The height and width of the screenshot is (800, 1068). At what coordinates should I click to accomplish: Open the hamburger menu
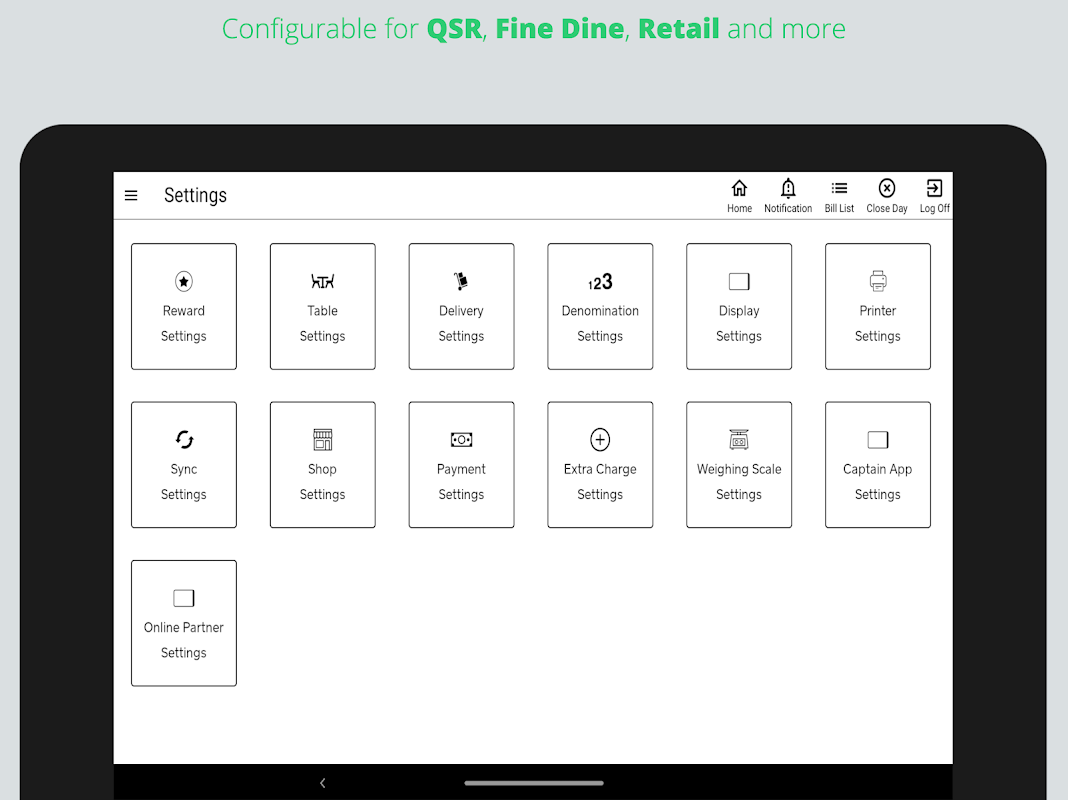(131, 195)
